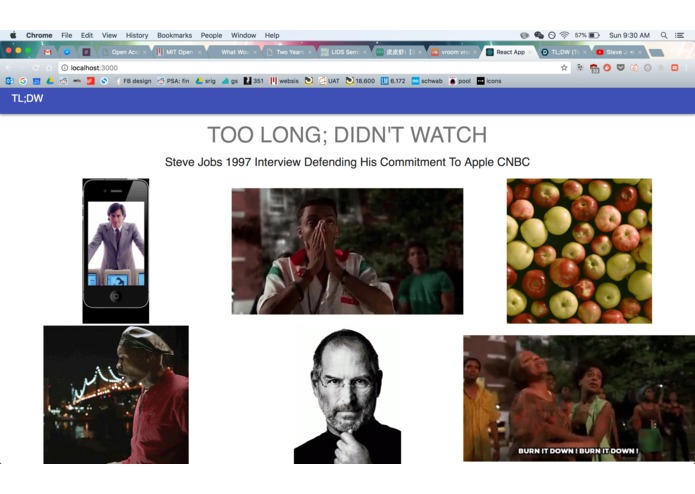Image resolution: width=695 pixels, height=494 pixels.
Task: Open the Window menu
Action: (x=243, y=35)
